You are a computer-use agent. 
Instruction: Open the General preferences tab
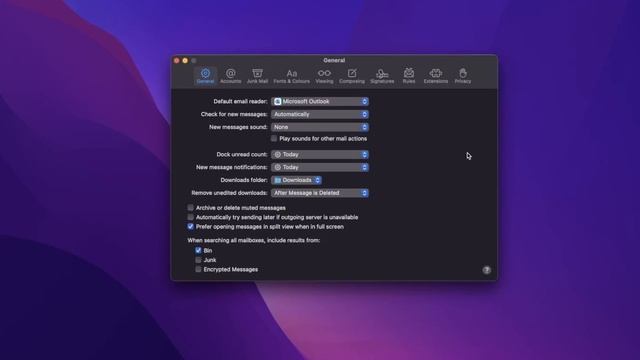[205, 76]
